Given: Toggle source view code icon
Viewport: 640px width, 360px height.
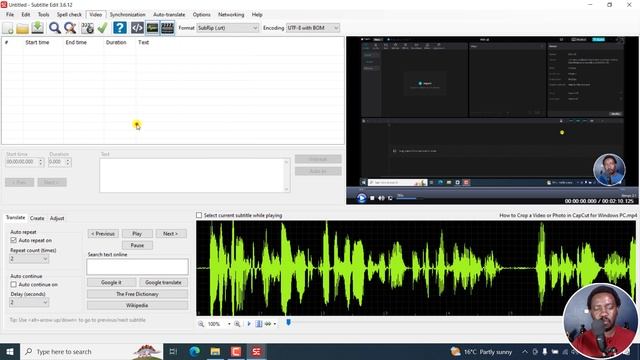Looking at the screenshot, I should pos(137,28).
